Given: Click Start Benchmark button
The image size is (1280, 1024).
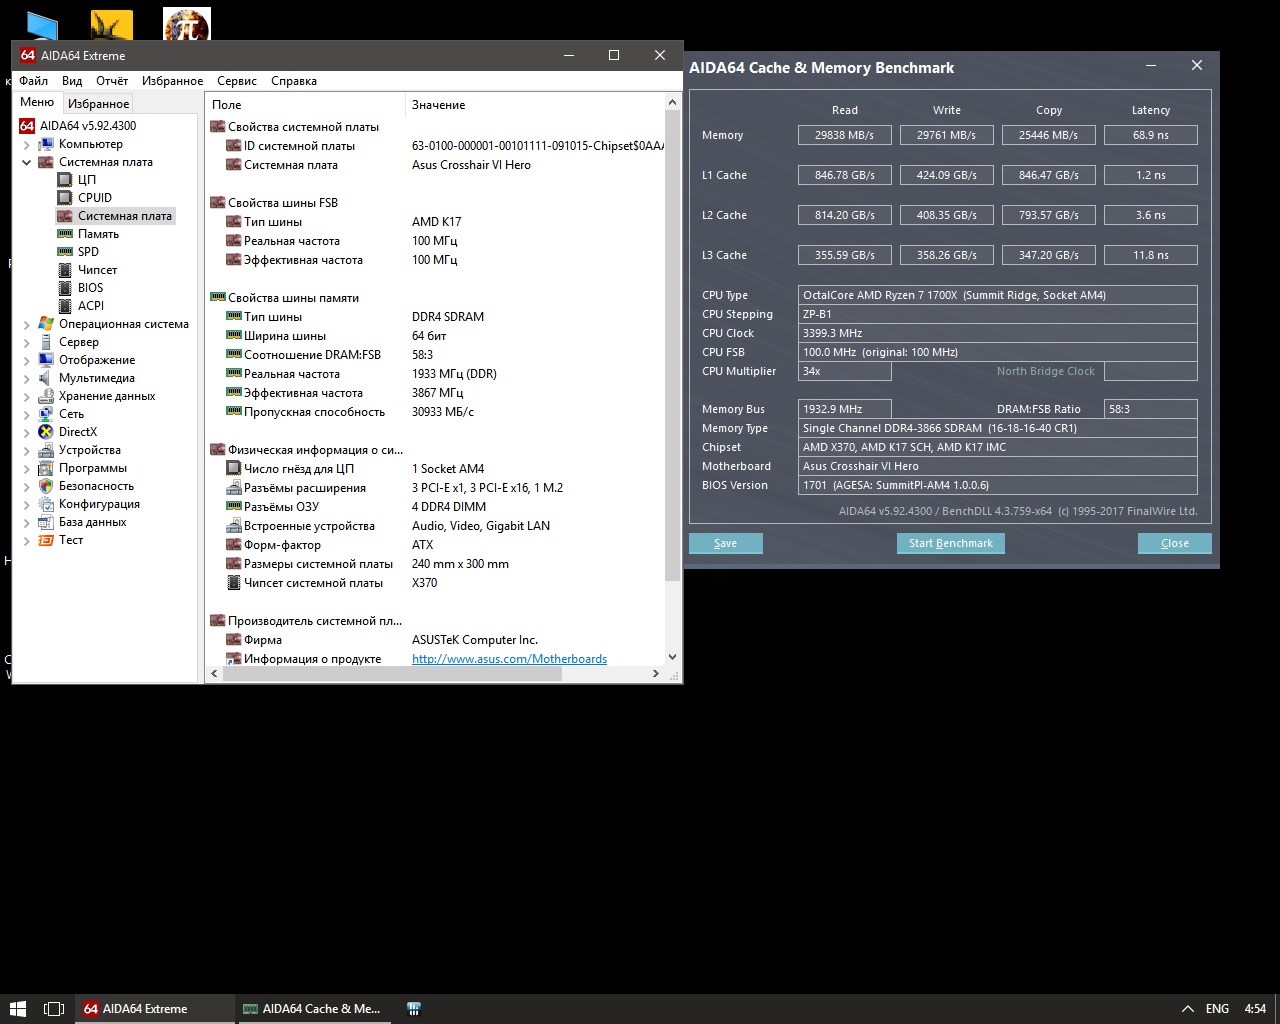Looking at the screenshot, I should [x=951, y=543].
